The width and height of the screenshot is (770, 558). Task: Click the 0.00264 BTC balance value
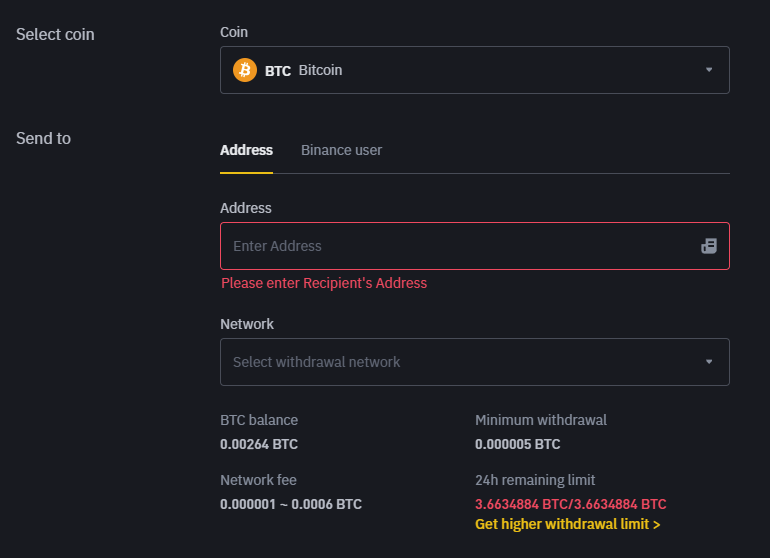tap(259, 444)
